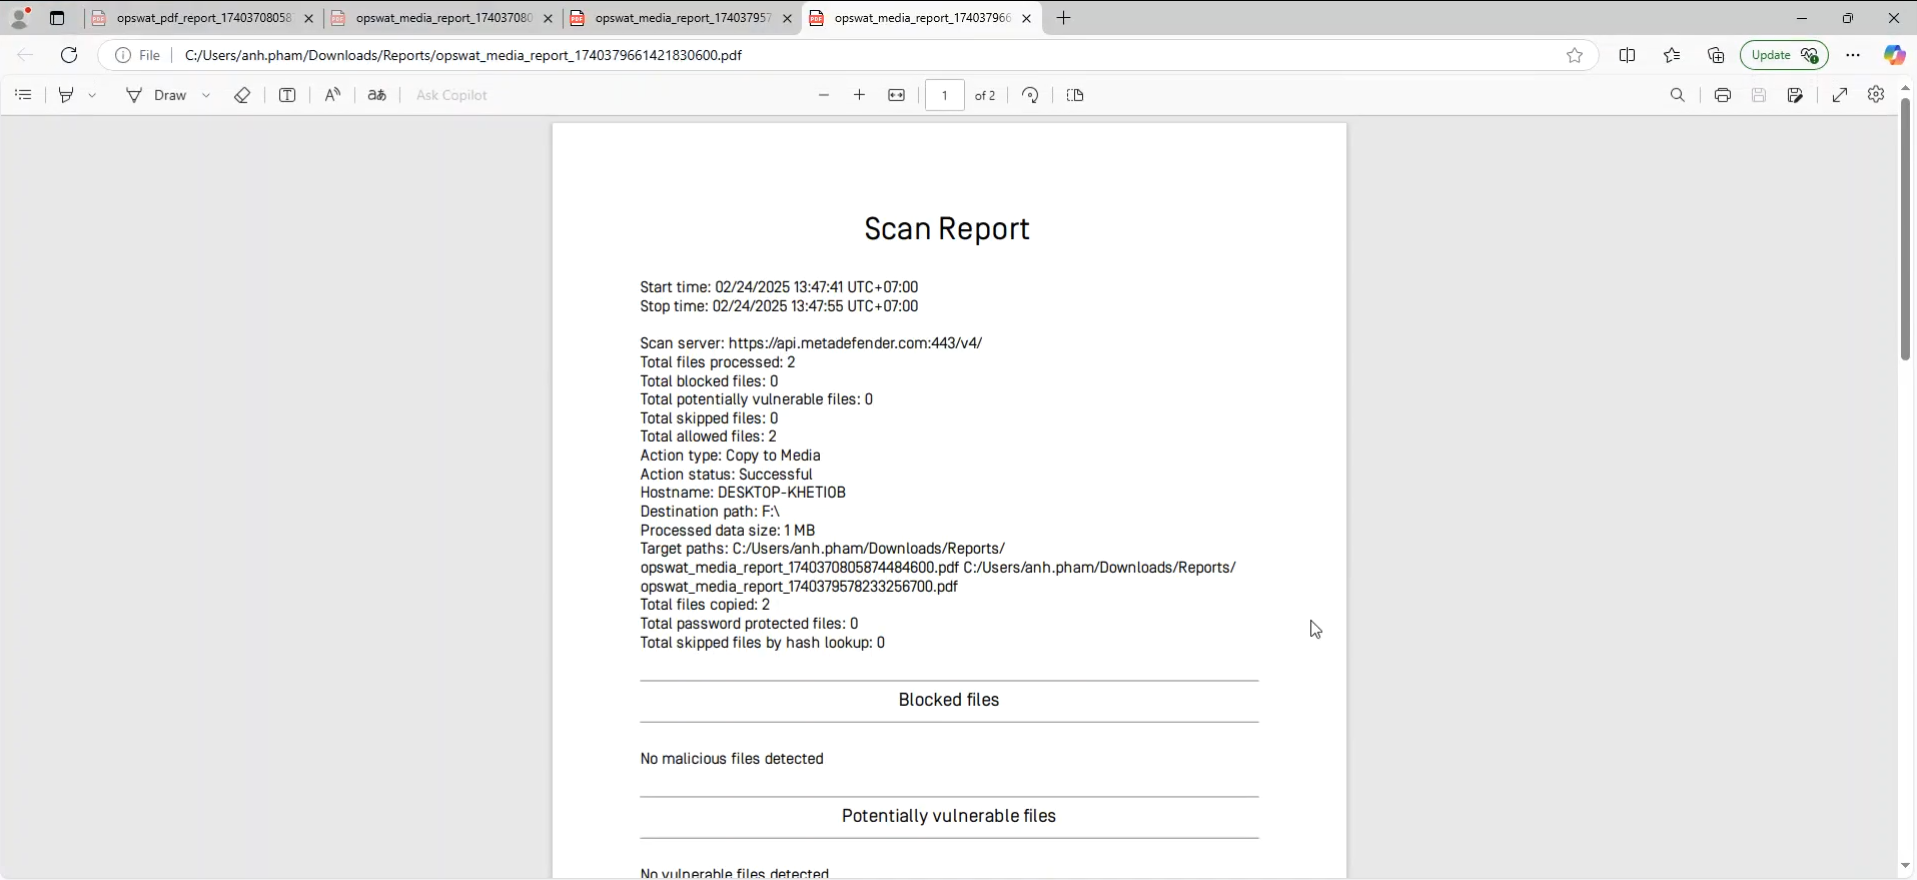Screen dimensions: 1917x880
Task: Click the Scan Report heading
Action: click(947, 229)
